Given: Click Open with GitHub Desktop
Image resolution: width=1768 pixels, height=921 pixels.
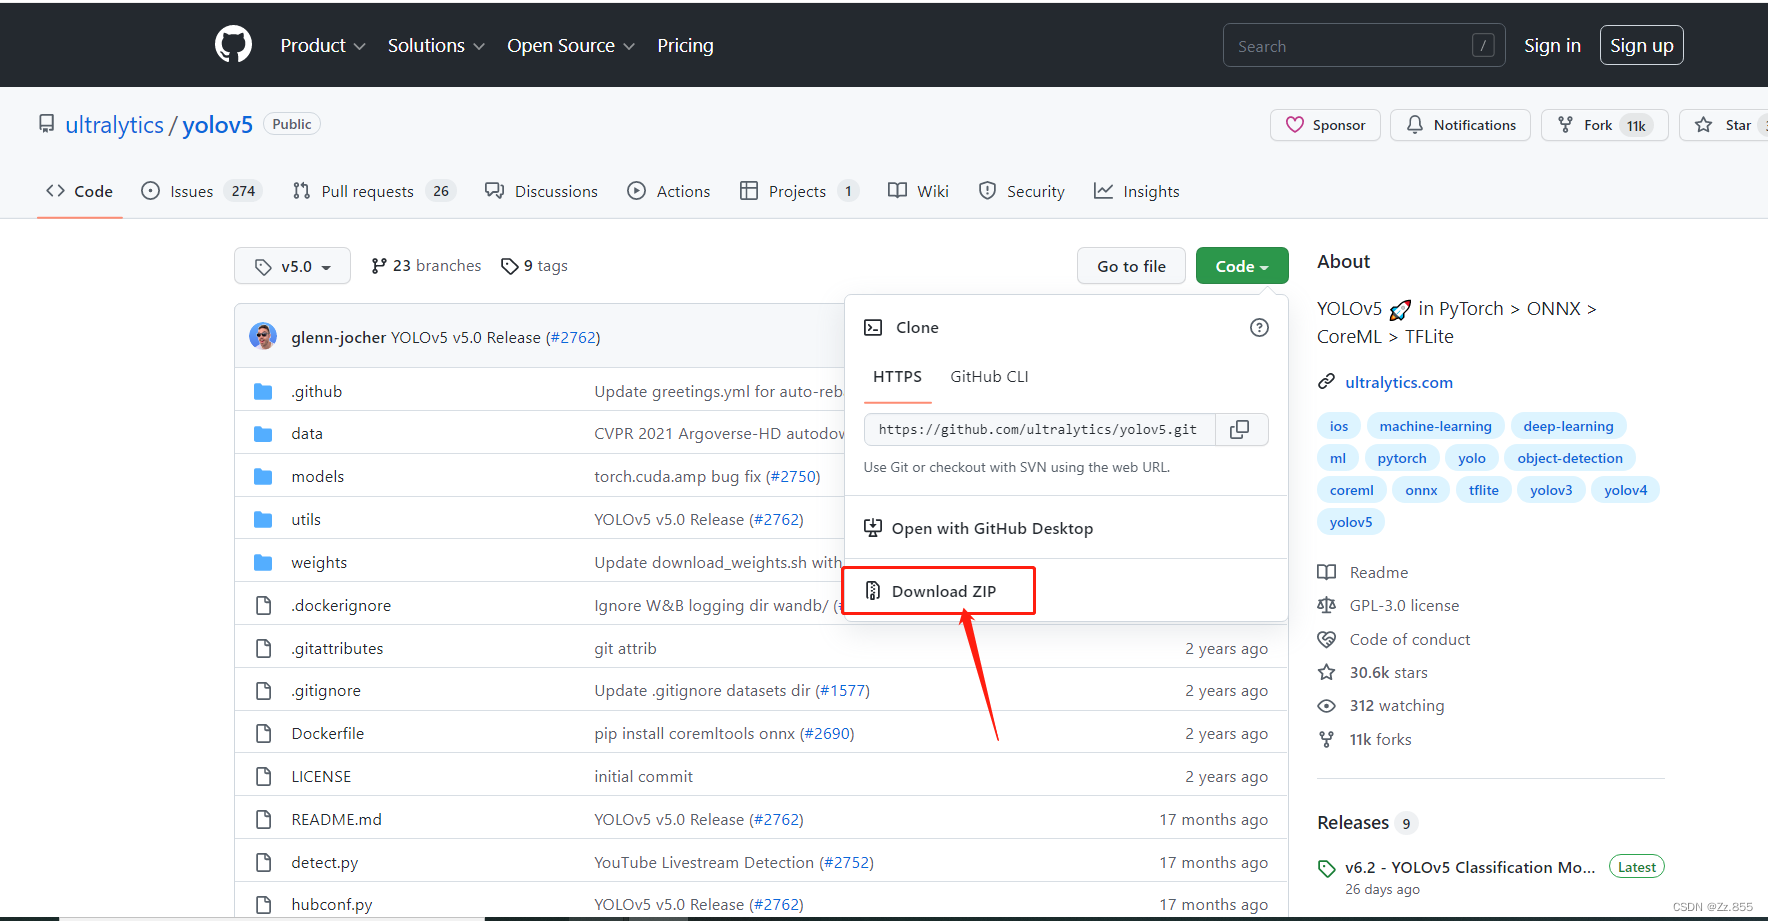Looking at the screenshot, I should pyautogui.click(x=992, y=528).
